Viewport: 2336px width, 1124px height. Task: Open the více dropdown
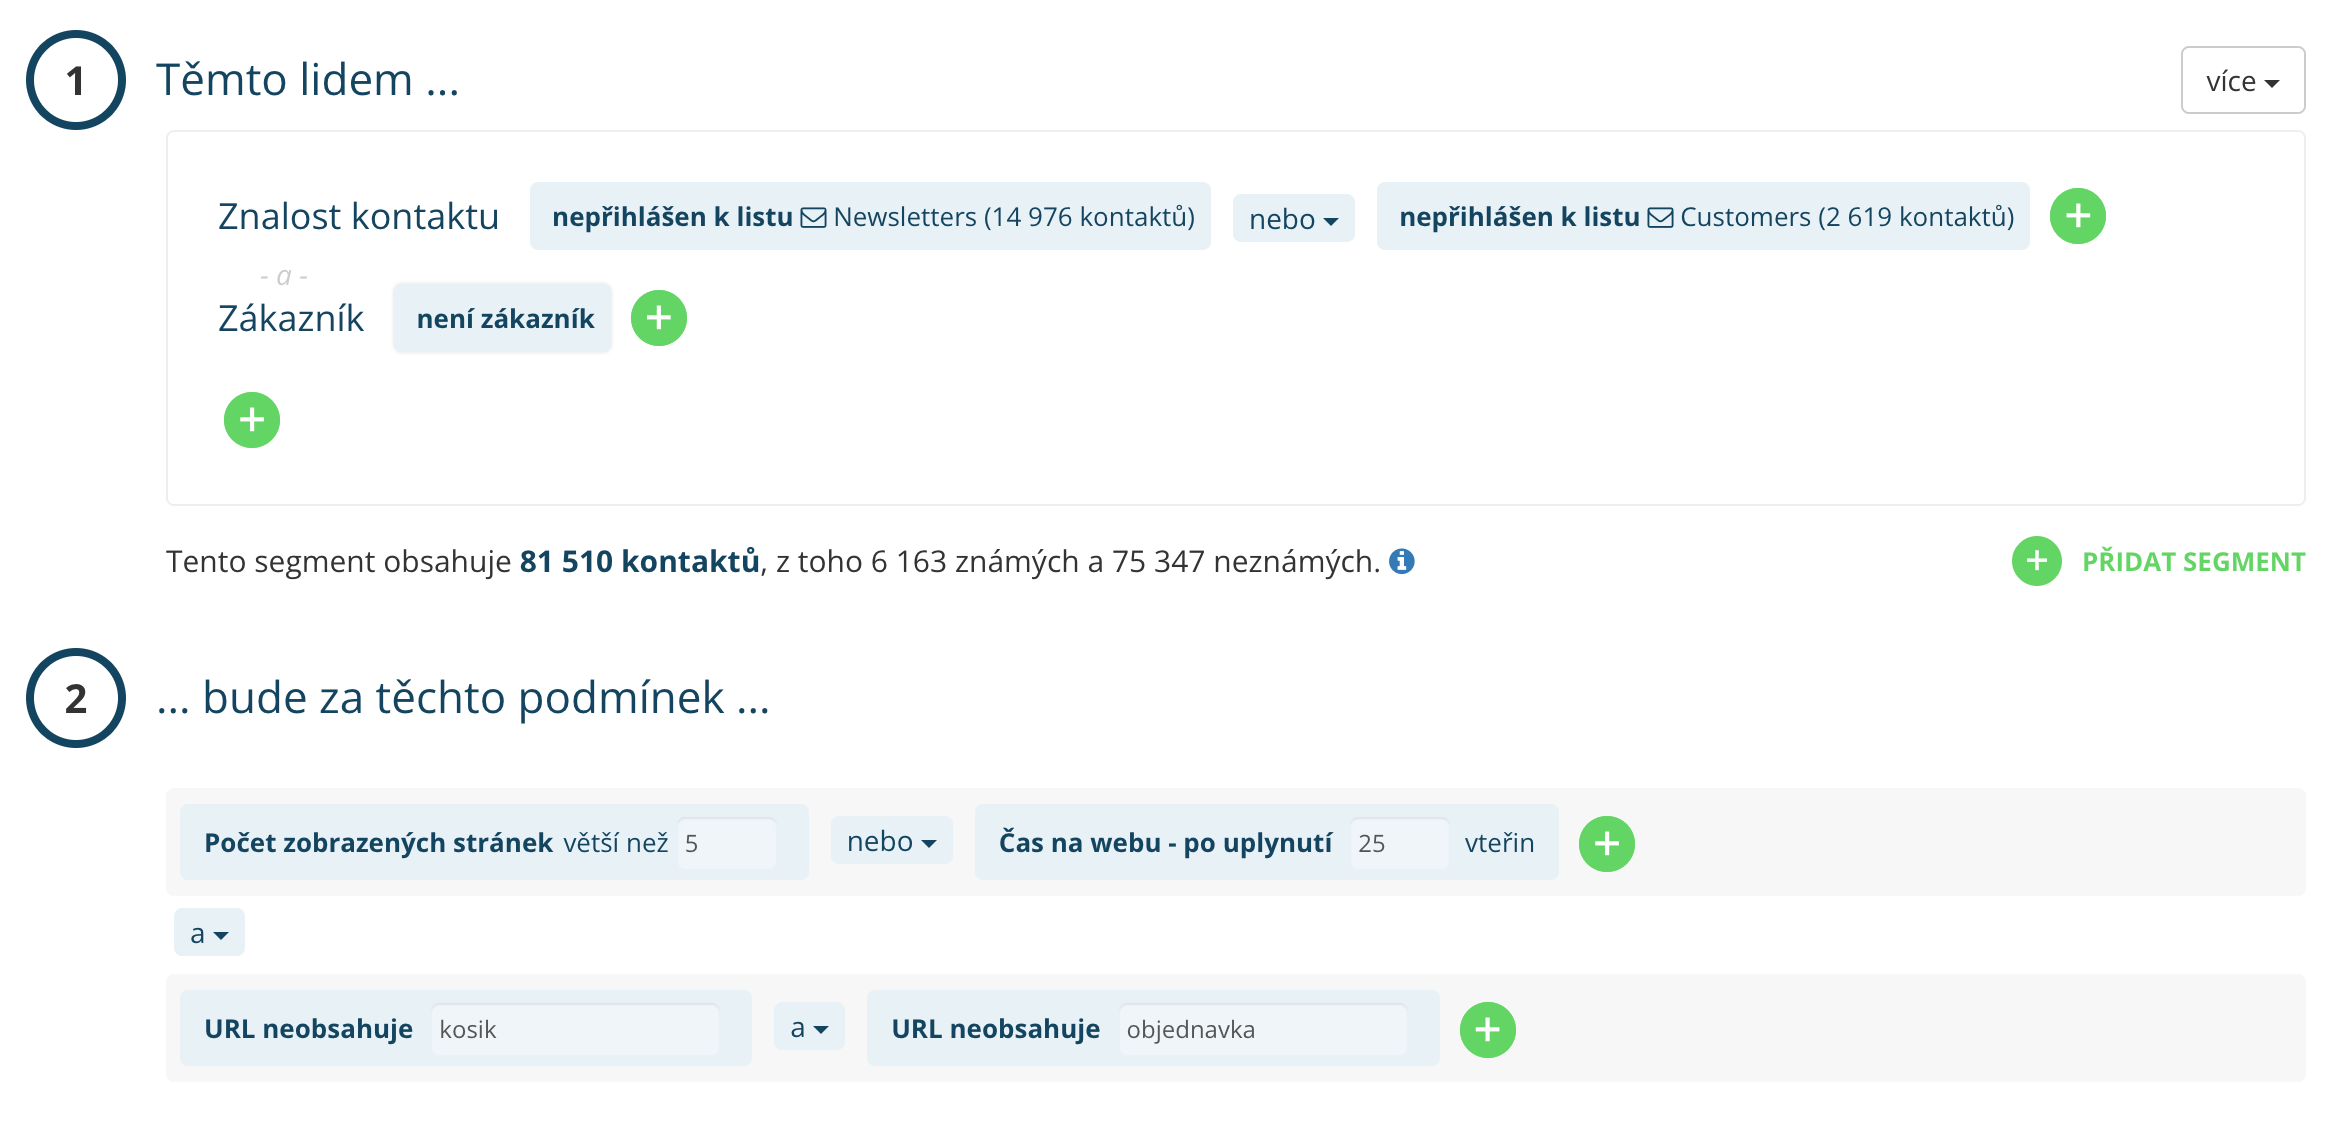[x=2242, y=80]
